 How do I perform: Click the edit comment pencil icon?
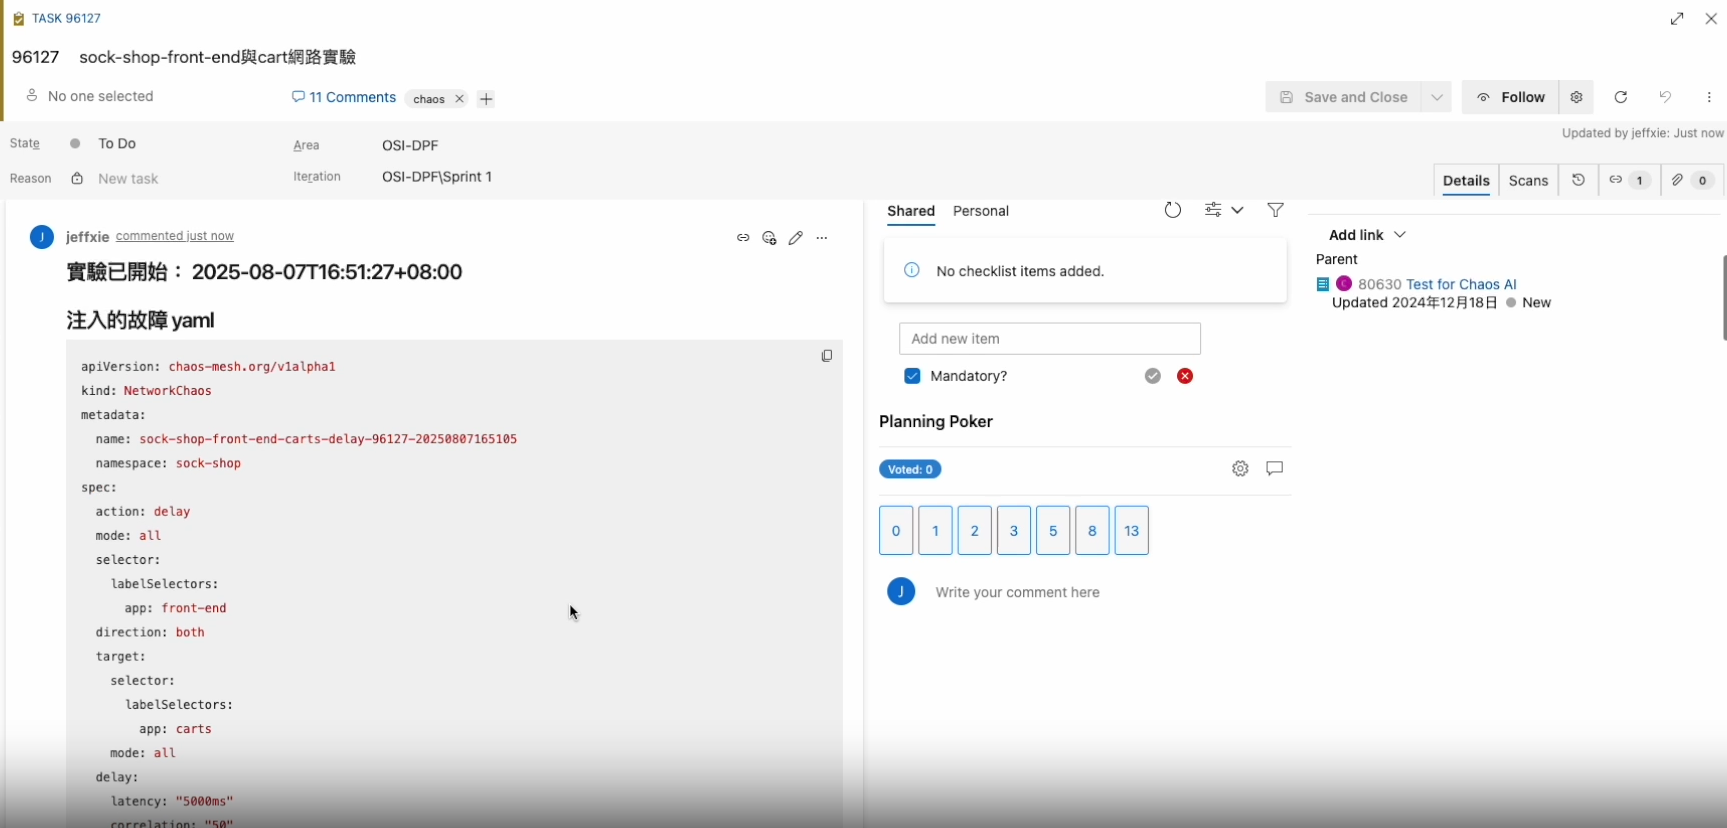click(x=795, y=238)
